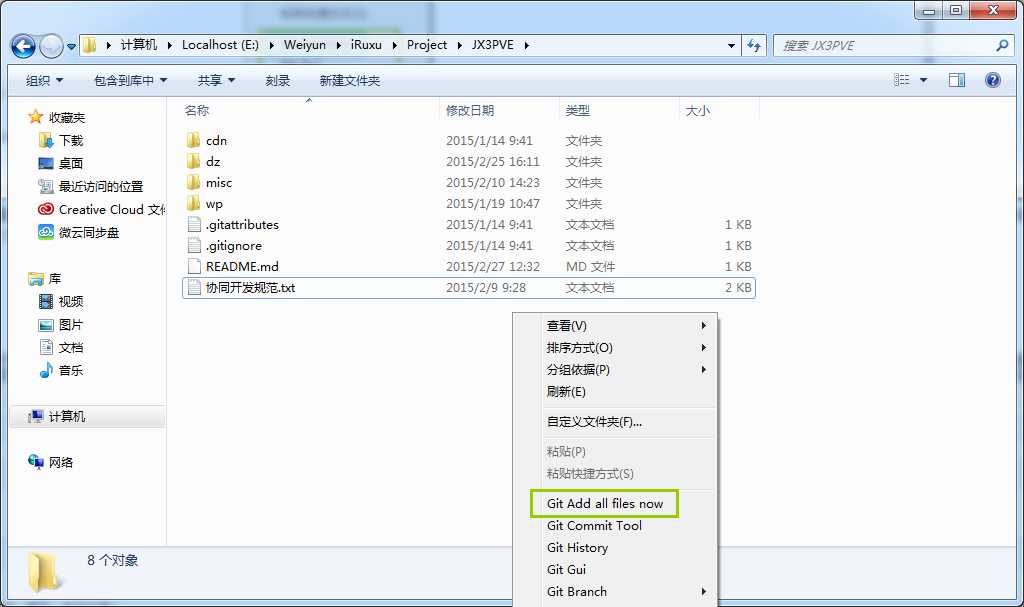The height and width of the screenshot is (607, 1024).
Task: Expand arrow after JX3PVE breadcrumb
Action: coord(526,45)
